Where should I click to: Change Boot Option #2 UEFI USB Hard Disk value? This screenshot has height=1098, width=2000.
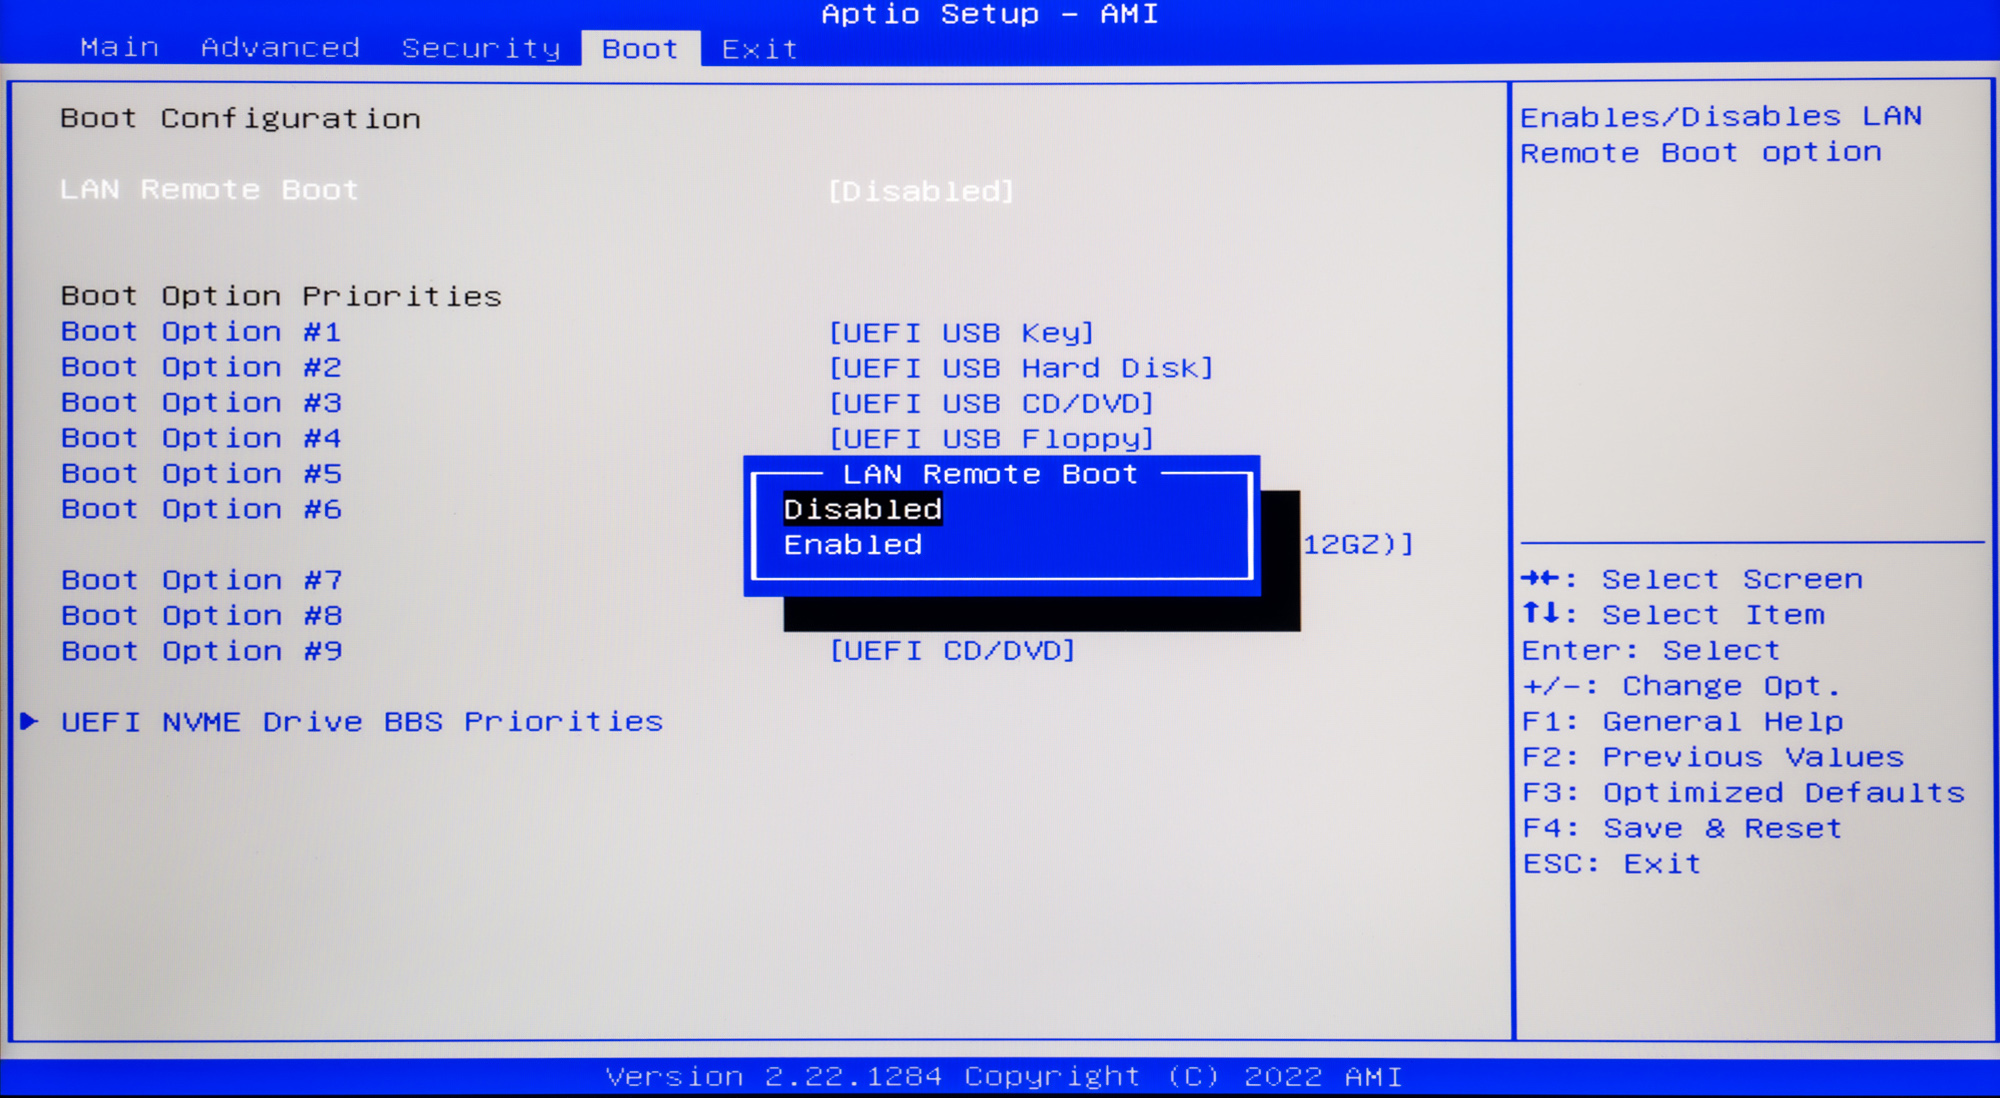pos(1020,368)
